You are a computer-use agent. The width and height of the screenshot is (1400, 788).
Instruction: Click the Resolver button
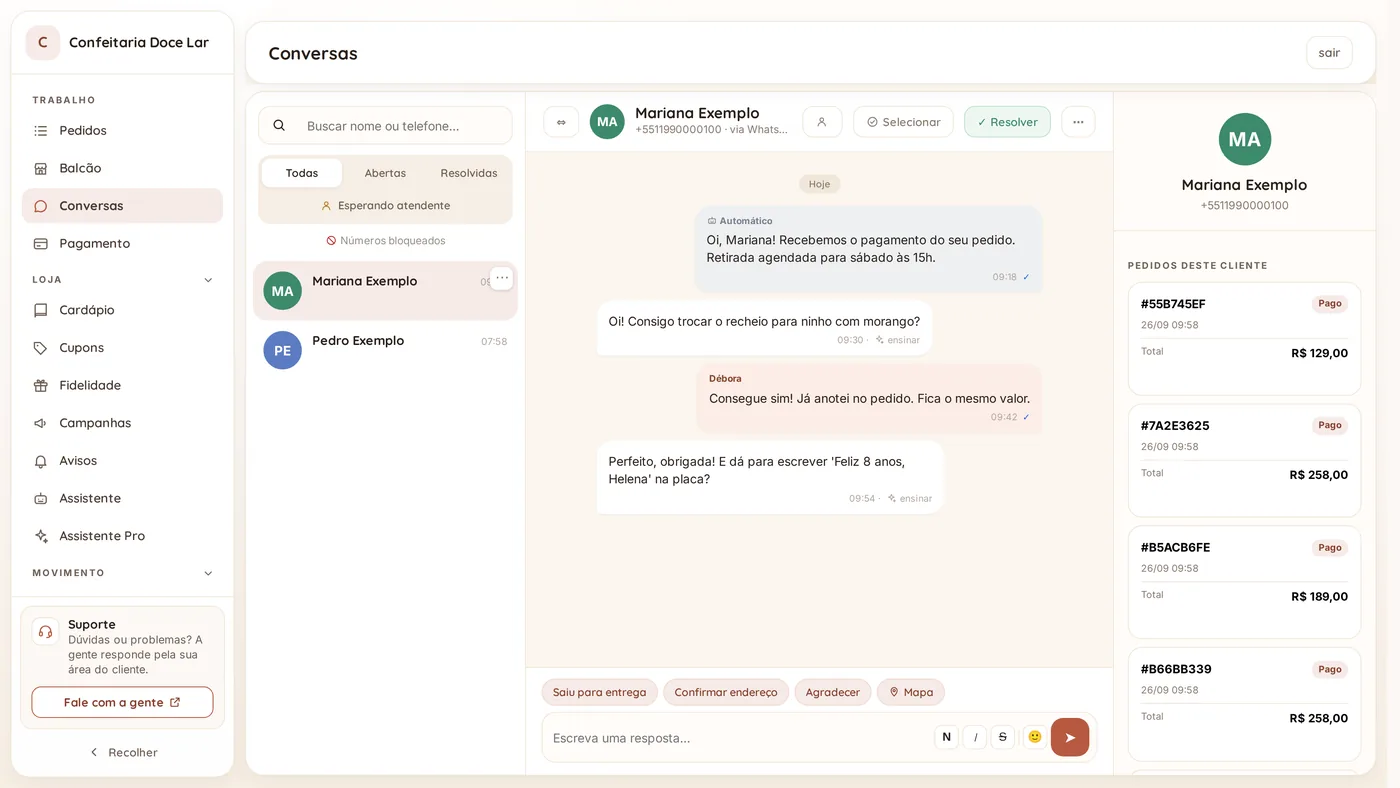[x=1007, y=122]
